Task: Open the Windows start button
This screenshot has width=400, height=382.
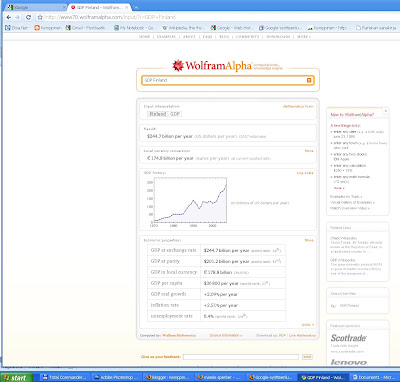Action: click(x=16, y=377)
